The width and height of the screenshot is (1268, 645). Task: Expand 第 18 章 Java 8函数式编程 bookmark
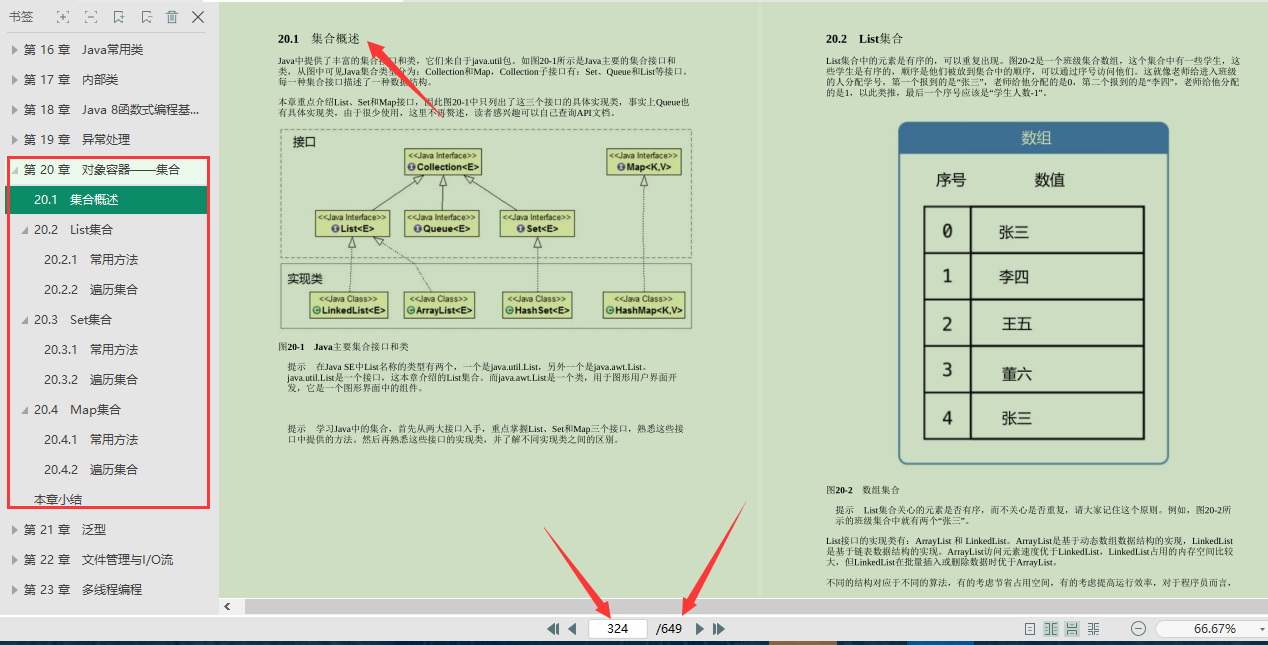[x=14, y=109]
